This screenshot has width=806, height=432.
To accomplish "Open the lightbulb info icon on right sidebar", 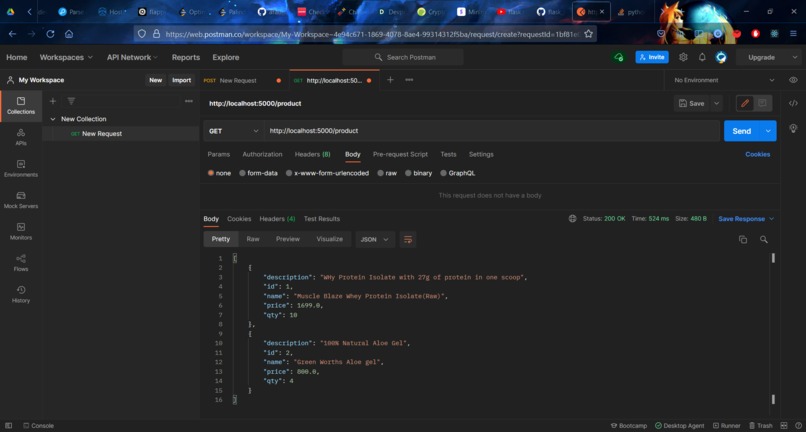I will 793,128.
